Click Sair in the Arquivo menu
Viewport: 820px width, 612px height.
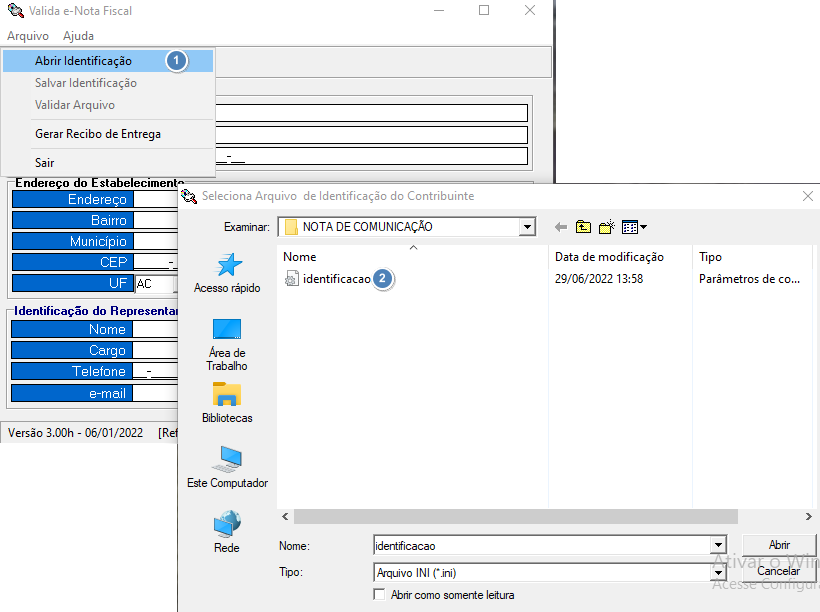pyautogui.click(x=108, y=163)
